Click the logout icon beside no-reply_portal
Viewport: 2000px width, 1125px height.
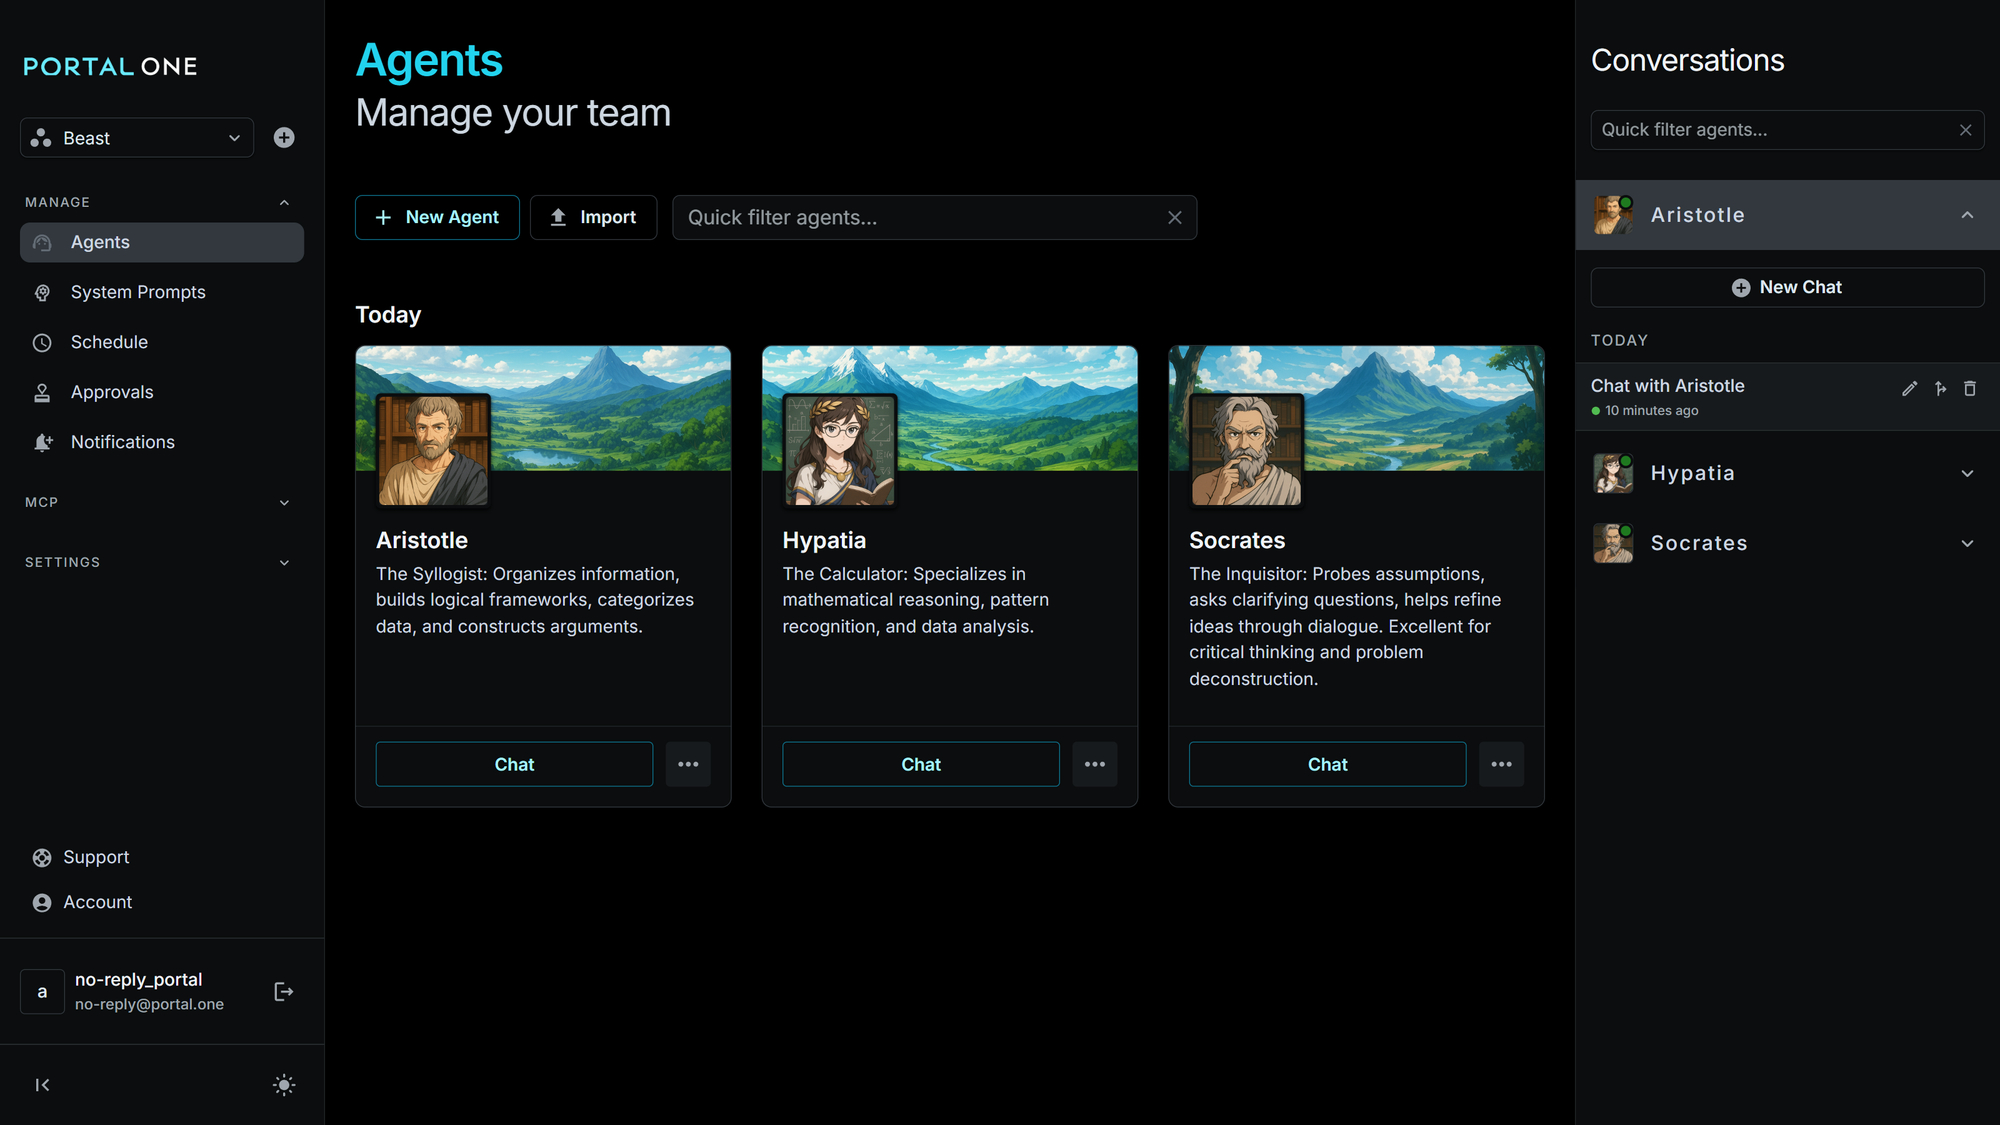[x=284, y=991]
